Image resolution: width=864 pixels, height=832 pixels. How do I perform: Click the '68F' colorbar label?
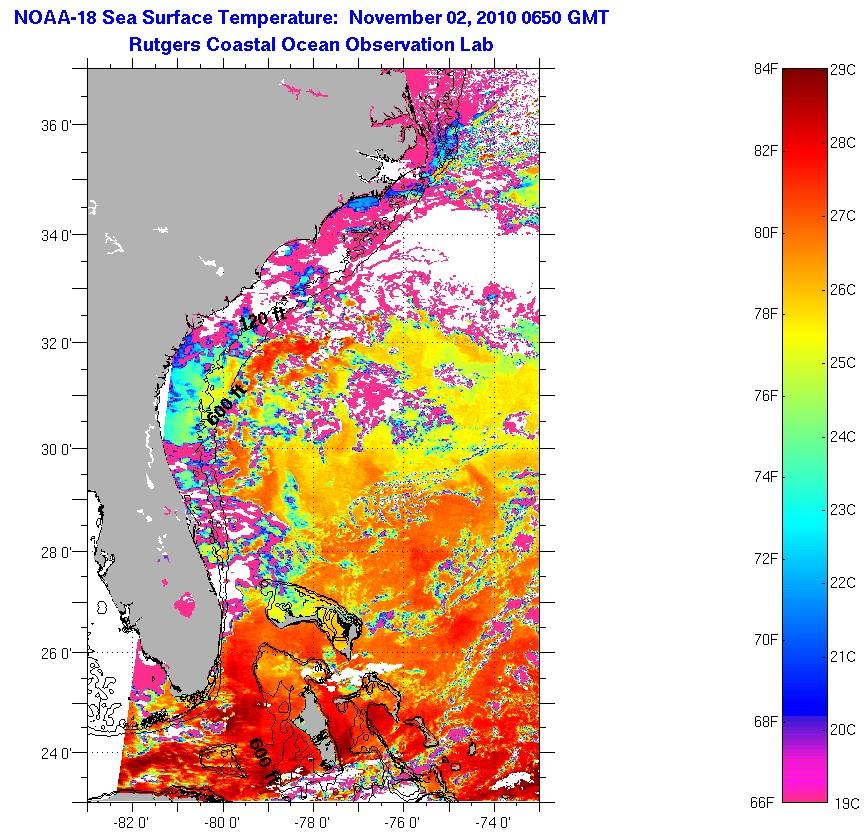tap(766, 721)
